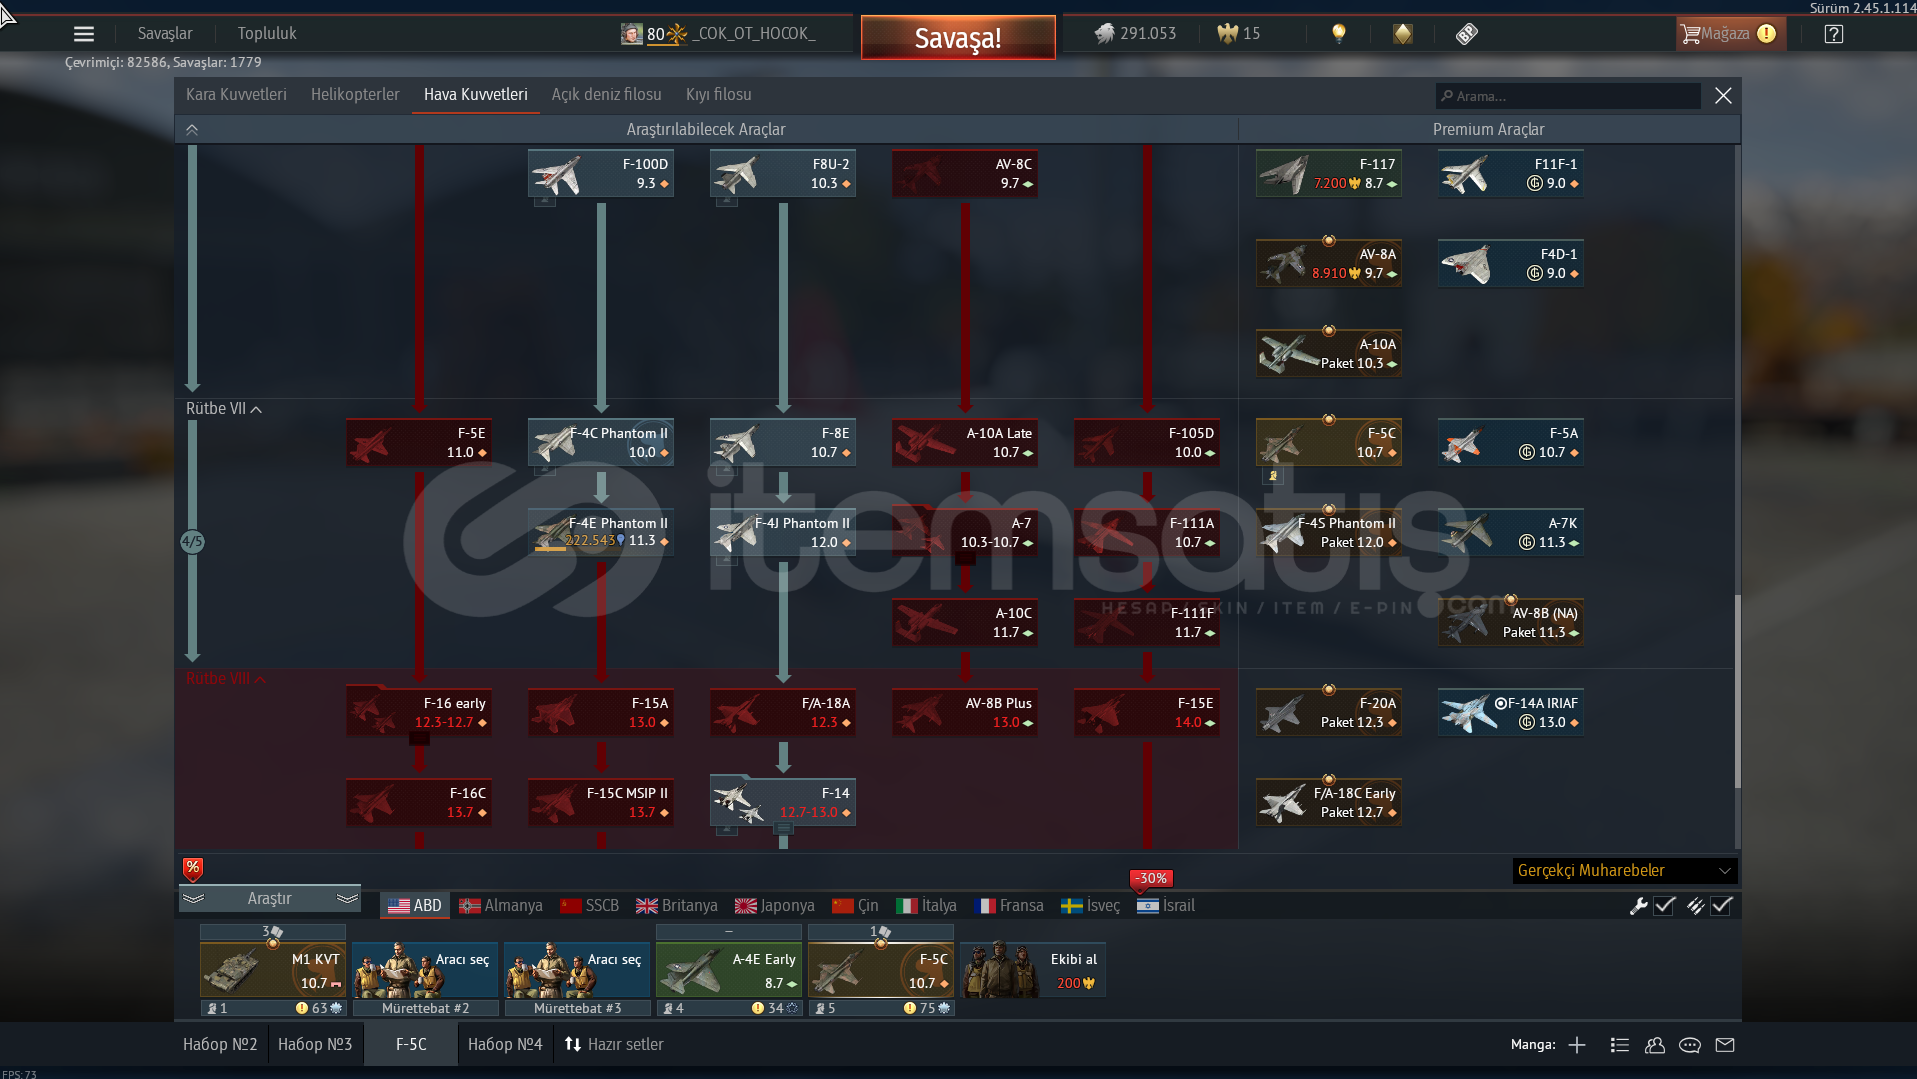Viewport: 1917px width, 1079px height.
Task: Click the ammo auto-refill icon
Action: pyautogui.click(x=1695, y=906)
